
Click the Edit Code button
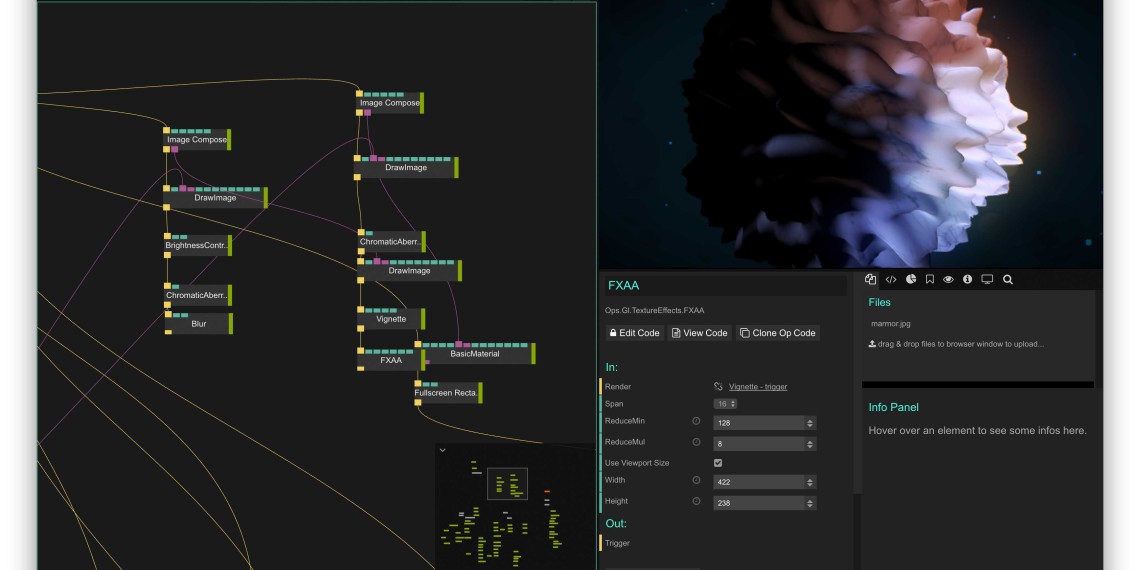pos(634,333)
